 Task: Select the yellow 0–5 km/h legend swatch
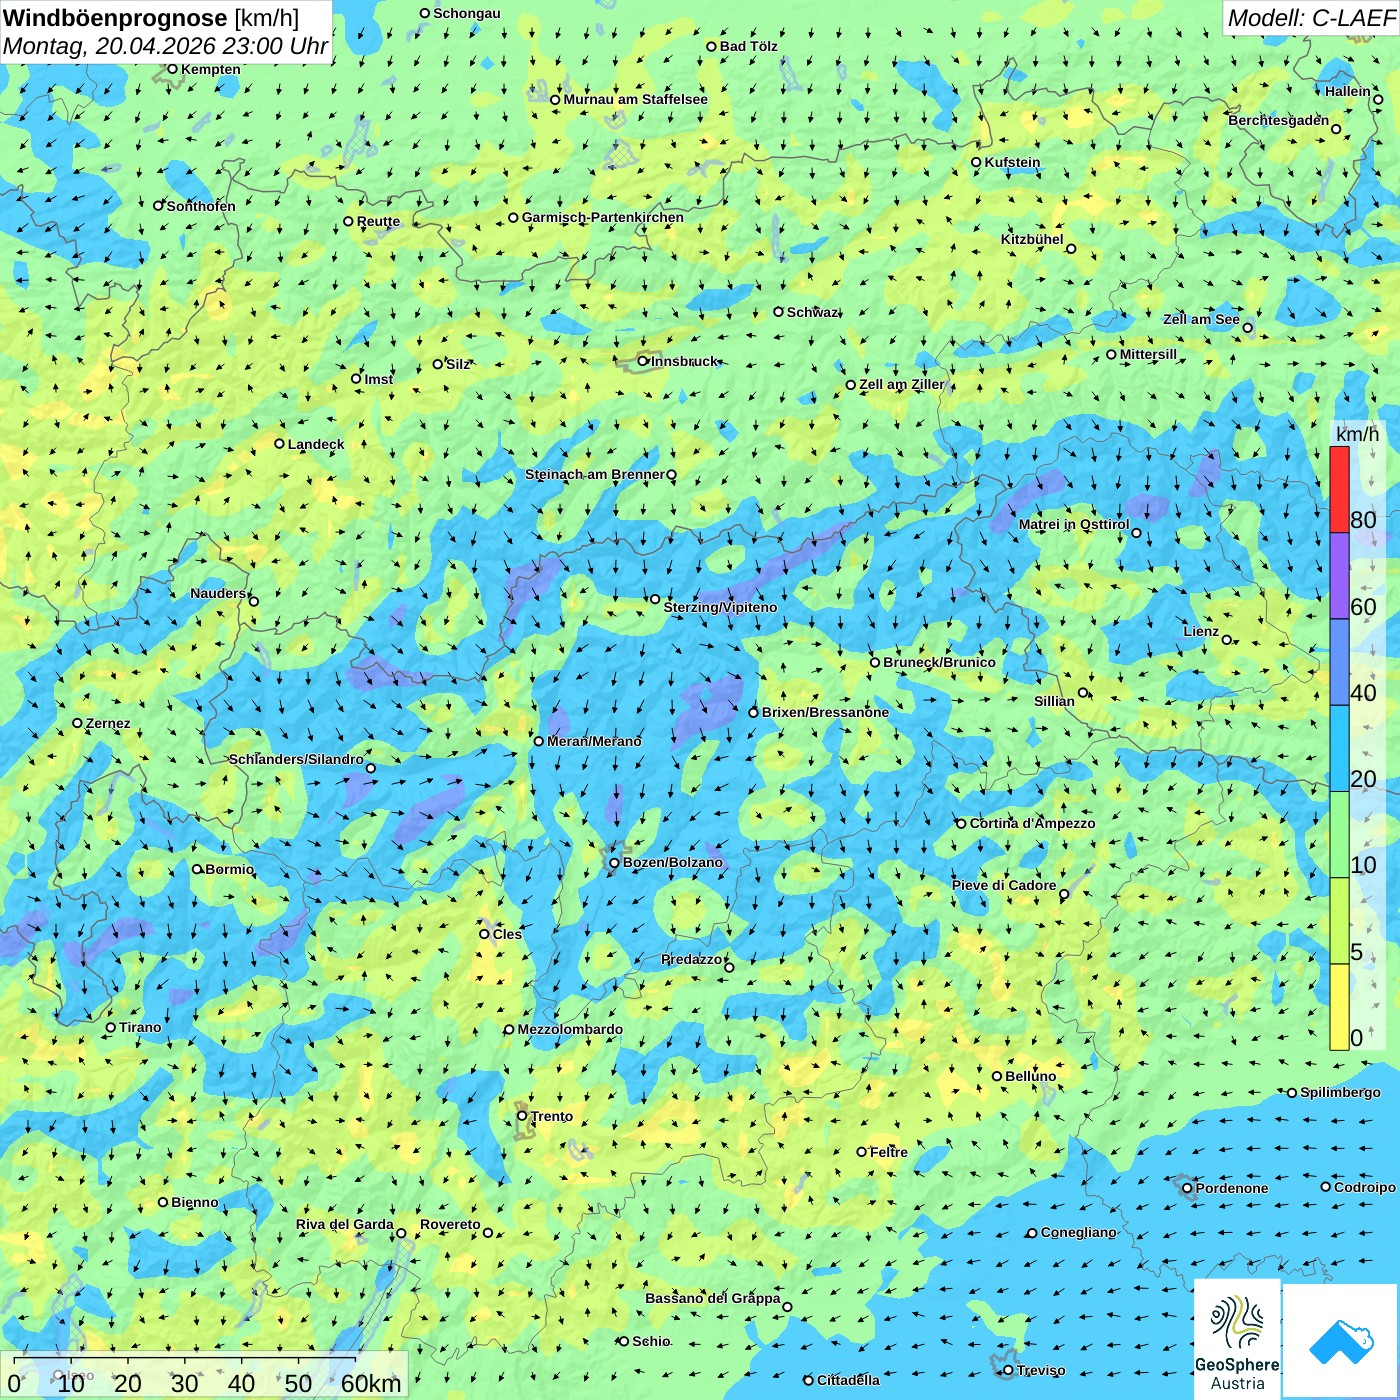1339,1007
